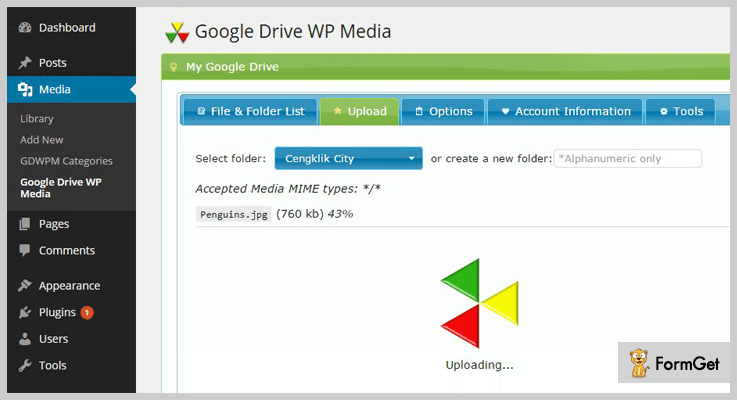The image size is (737, 400).
Task: Click the 'or create a new folder' label
Action: click(491, 159)
